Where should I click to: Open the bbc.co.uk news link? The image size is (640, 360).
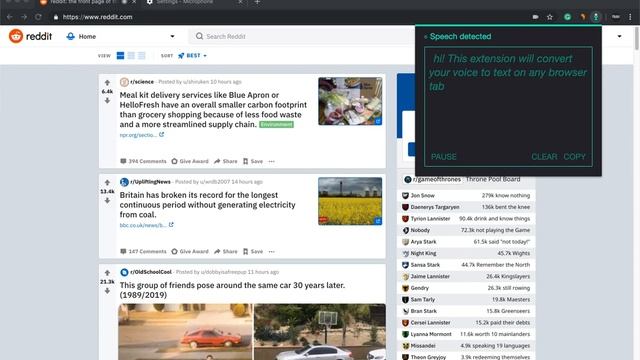(x=147, y=225)
